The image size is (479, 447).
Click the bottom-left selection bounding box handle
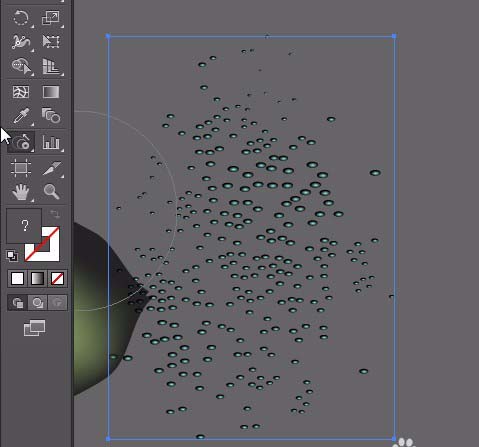108,439
